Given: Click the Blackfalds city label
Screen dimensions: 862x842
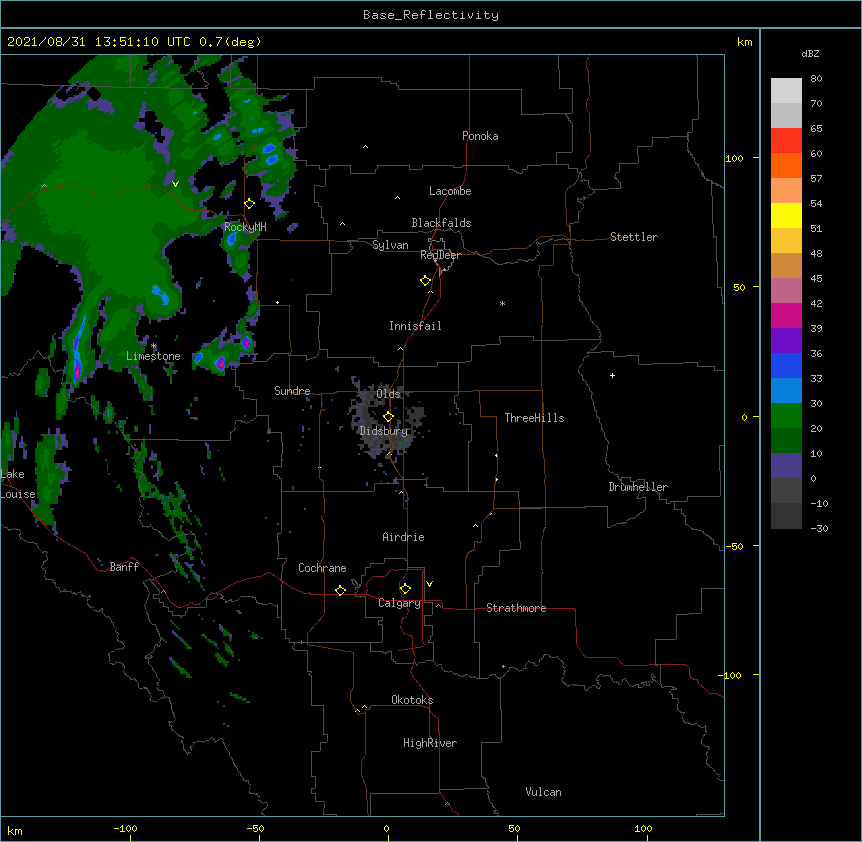Looking at the screenshot, I should (x=441, y=223).
